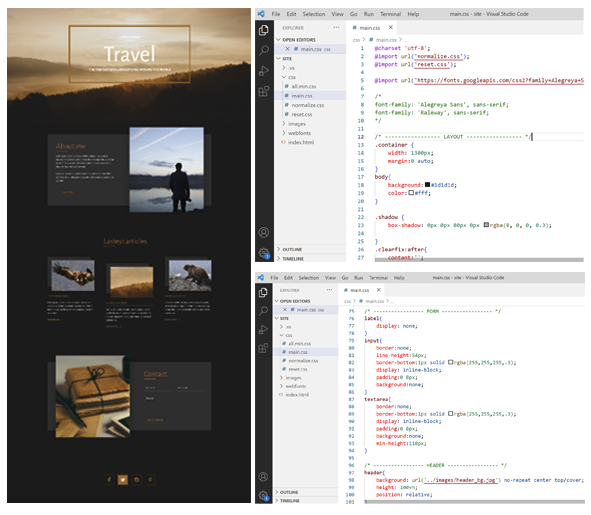Close main.css in top Open Editors list

click(x=287, y=49)
